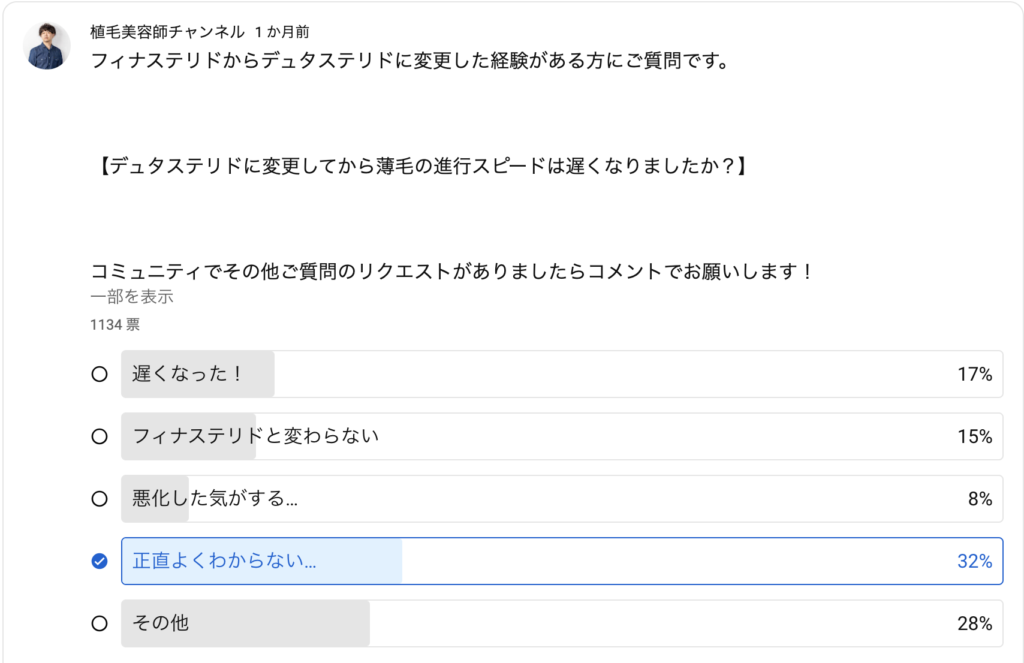This screenshot has width=1024, height=663.
Task: Collapse the post with 一部を表示
Action: coord(132,297)
